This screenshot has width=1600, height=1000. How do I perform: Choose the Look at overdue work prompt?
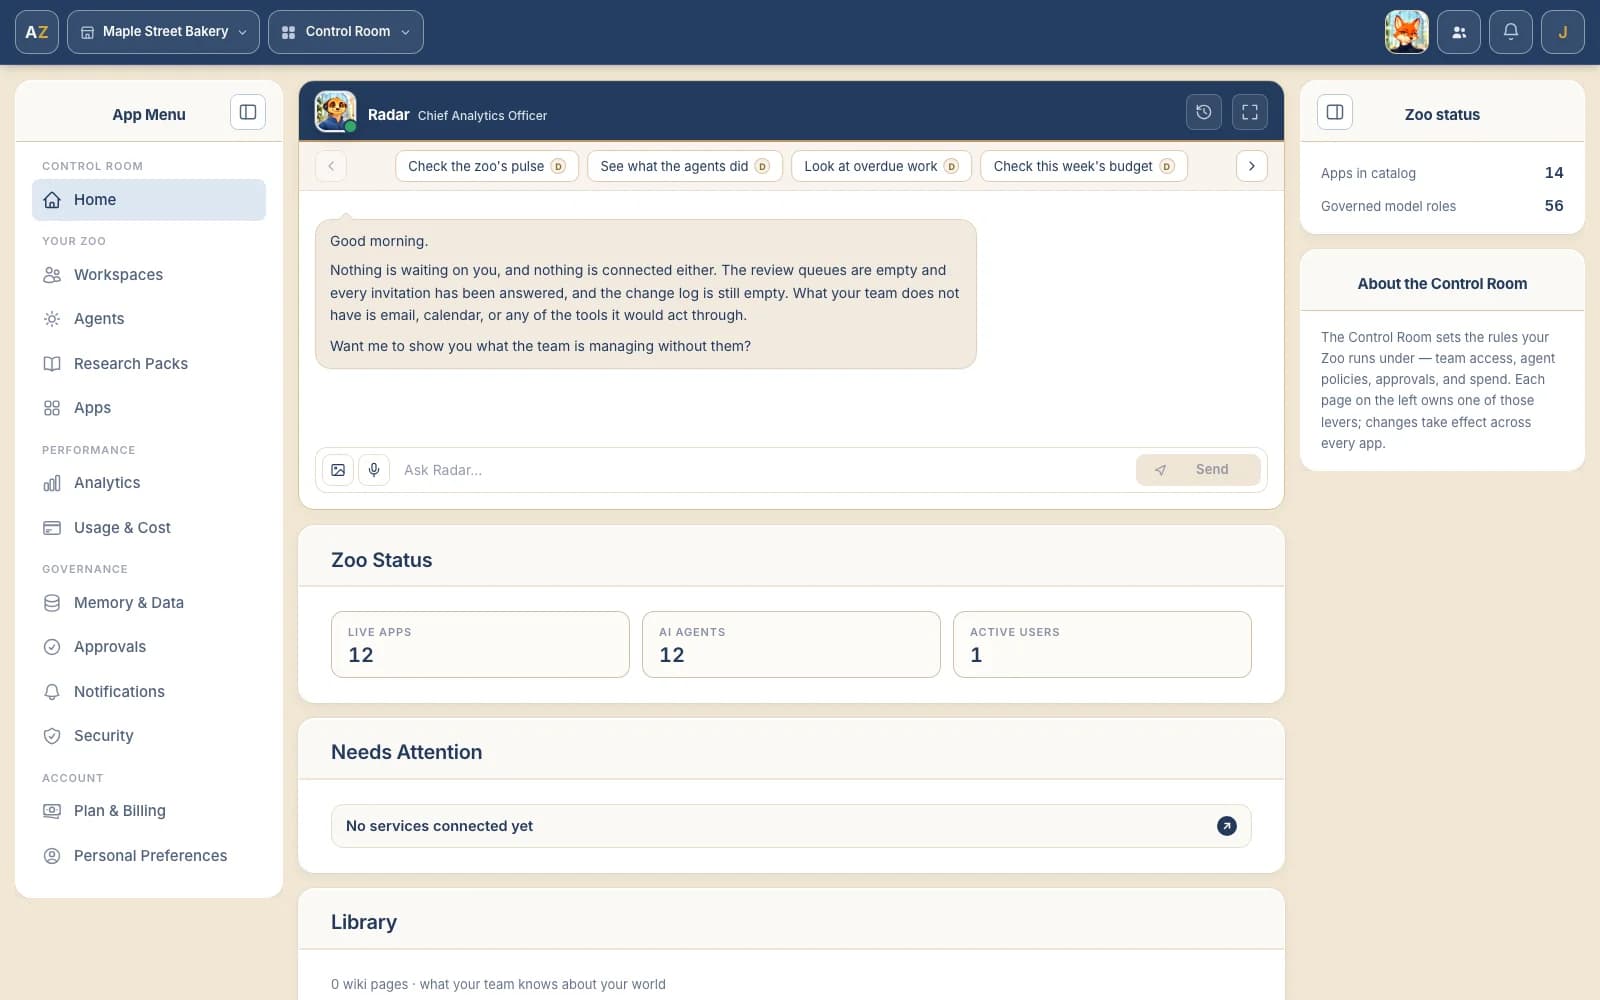[880, 166]
